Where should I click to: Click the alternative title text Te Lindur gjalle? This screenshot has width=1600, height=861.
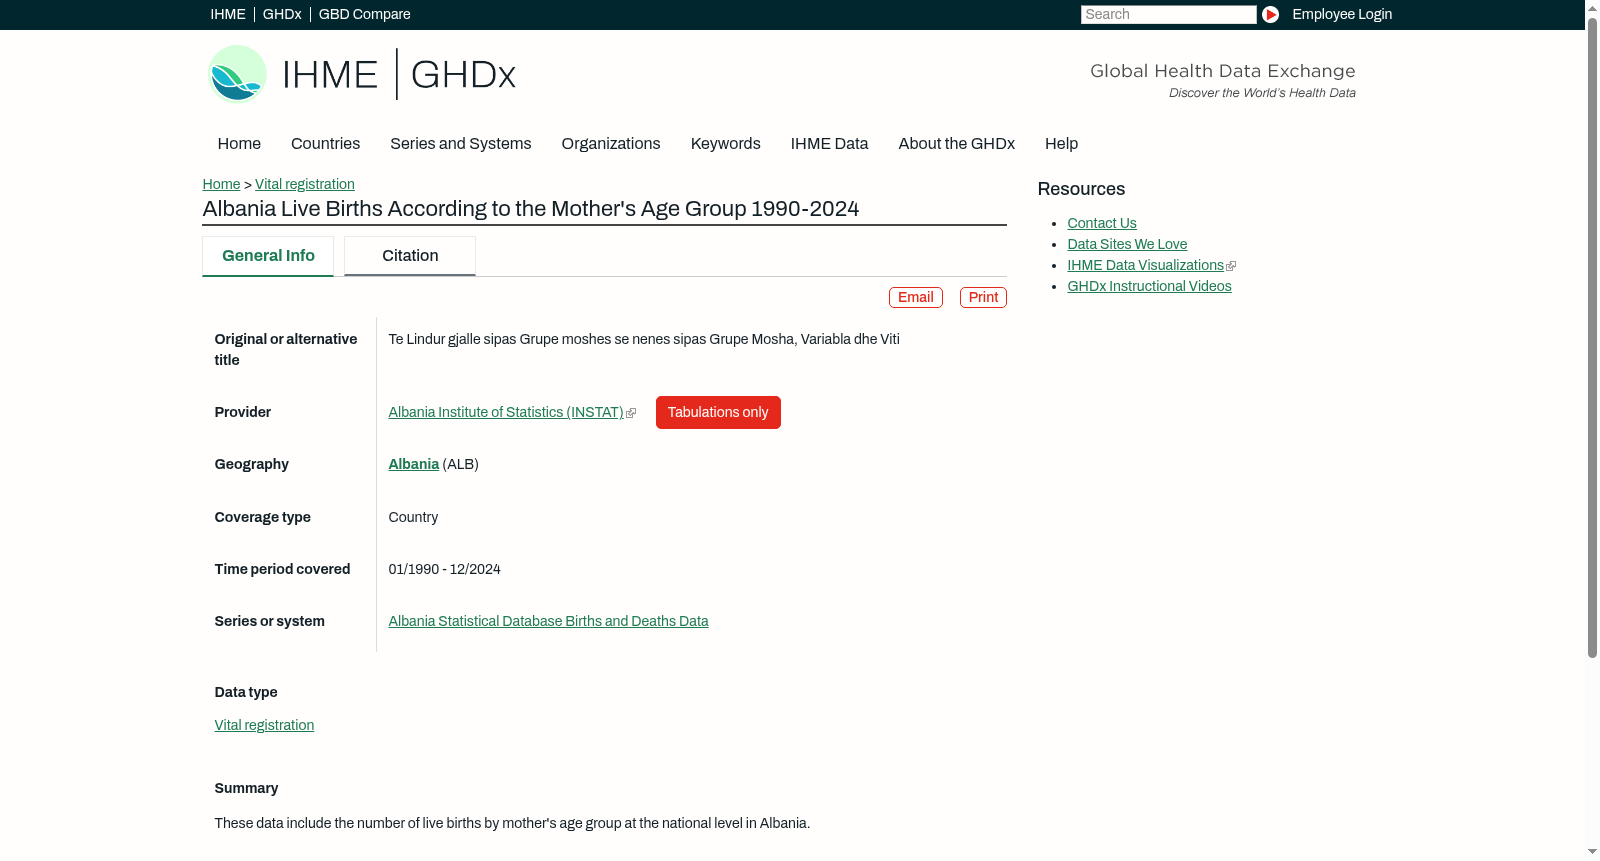(x=644, y=340)
